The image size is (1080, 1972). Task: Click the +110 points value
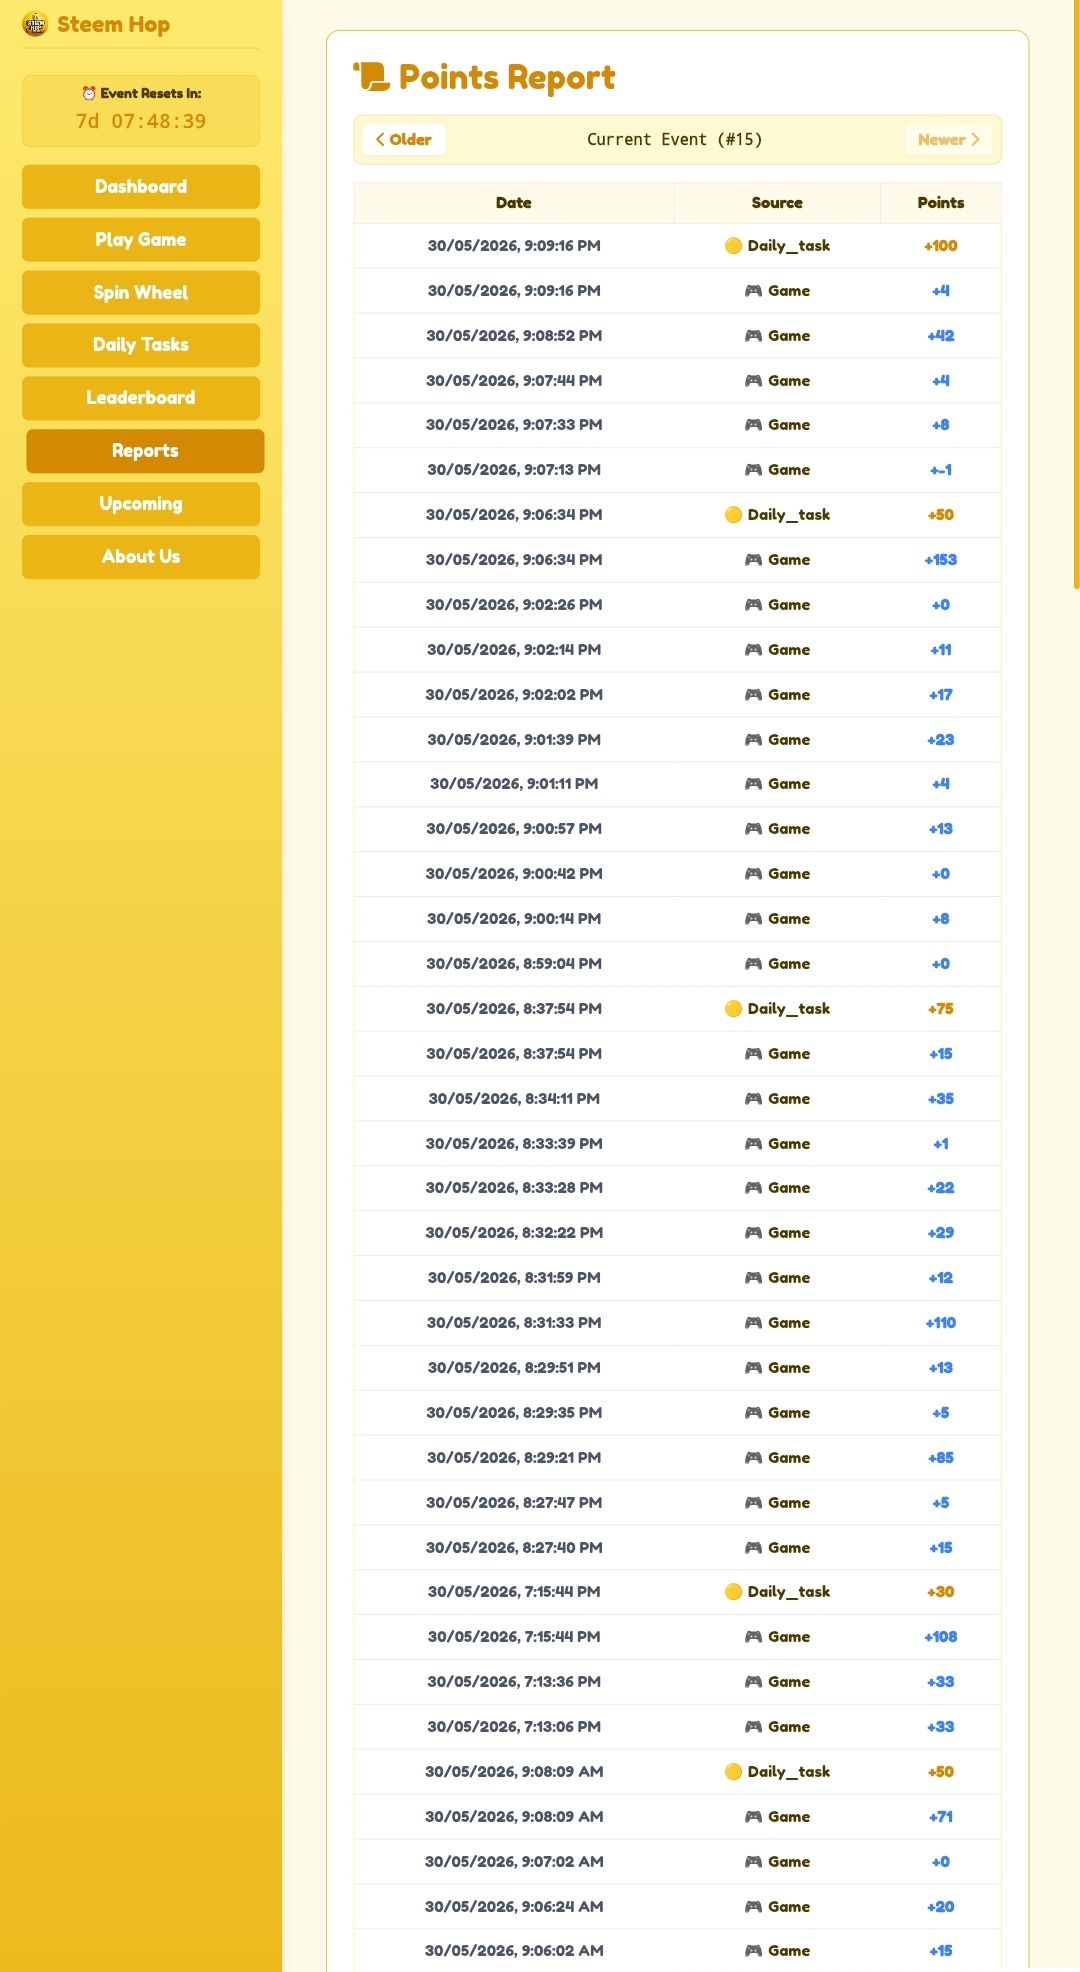click(x=941, y=1323)
